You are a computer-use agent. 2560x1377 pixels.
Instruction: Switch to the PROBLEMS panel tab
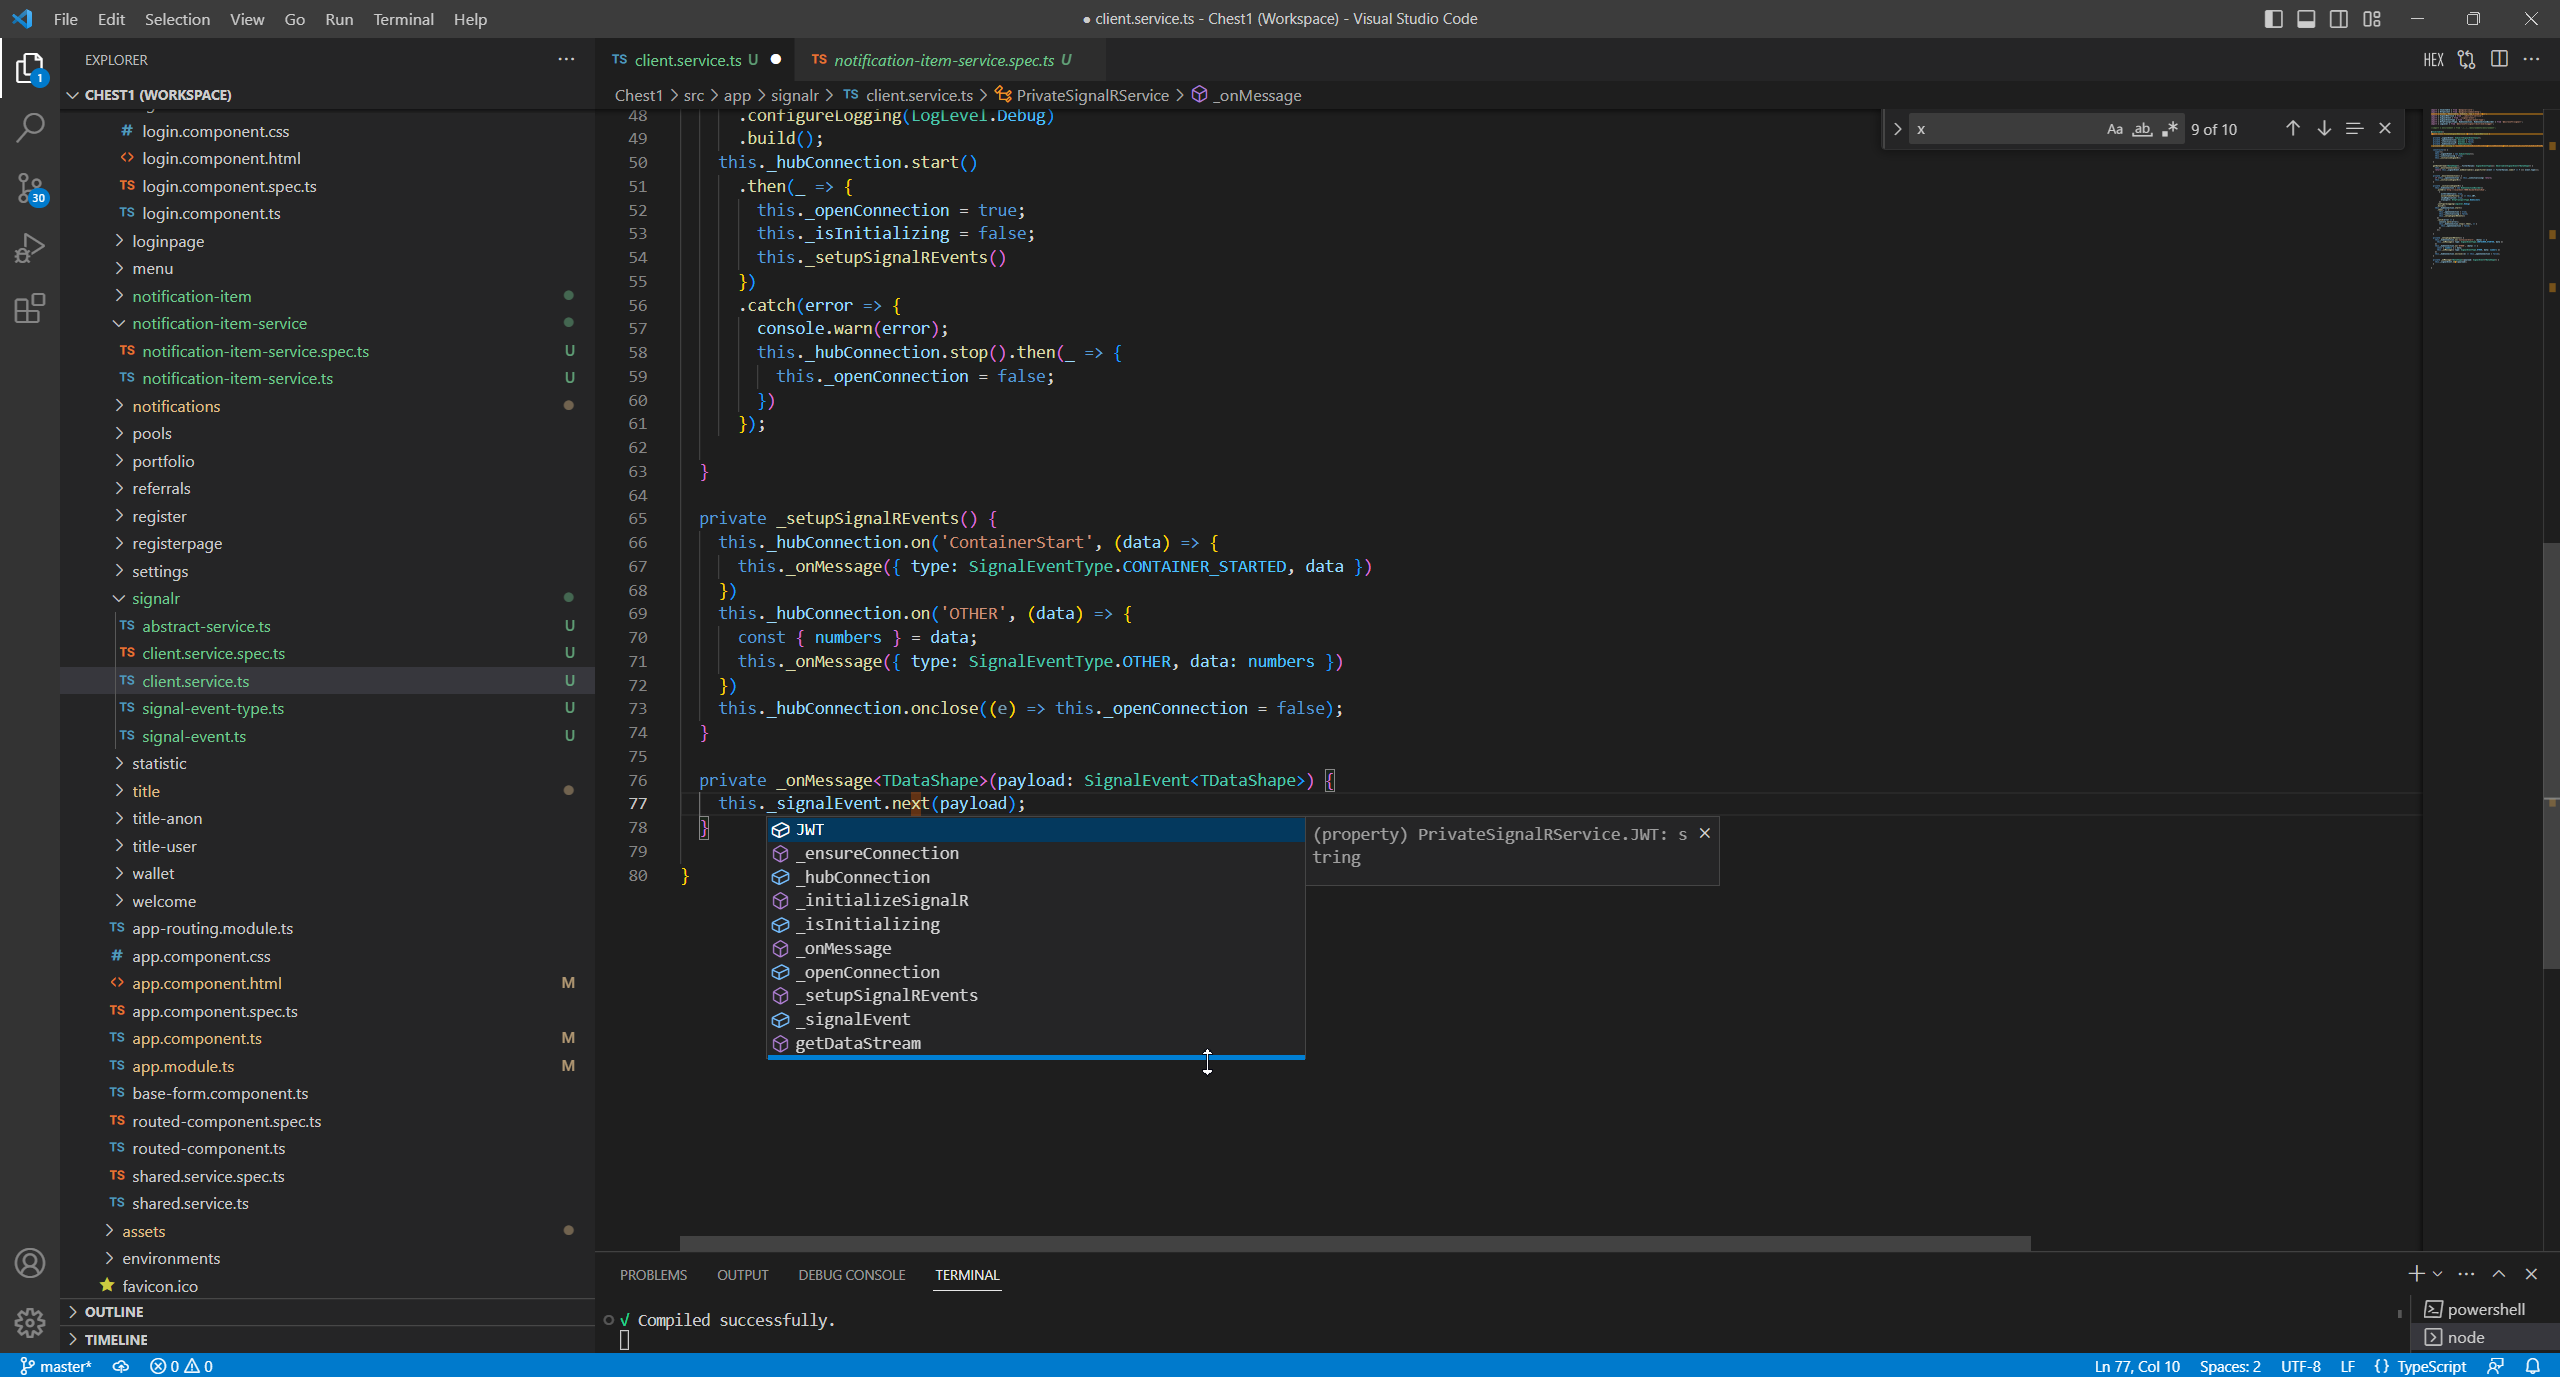pos(653,1275)
